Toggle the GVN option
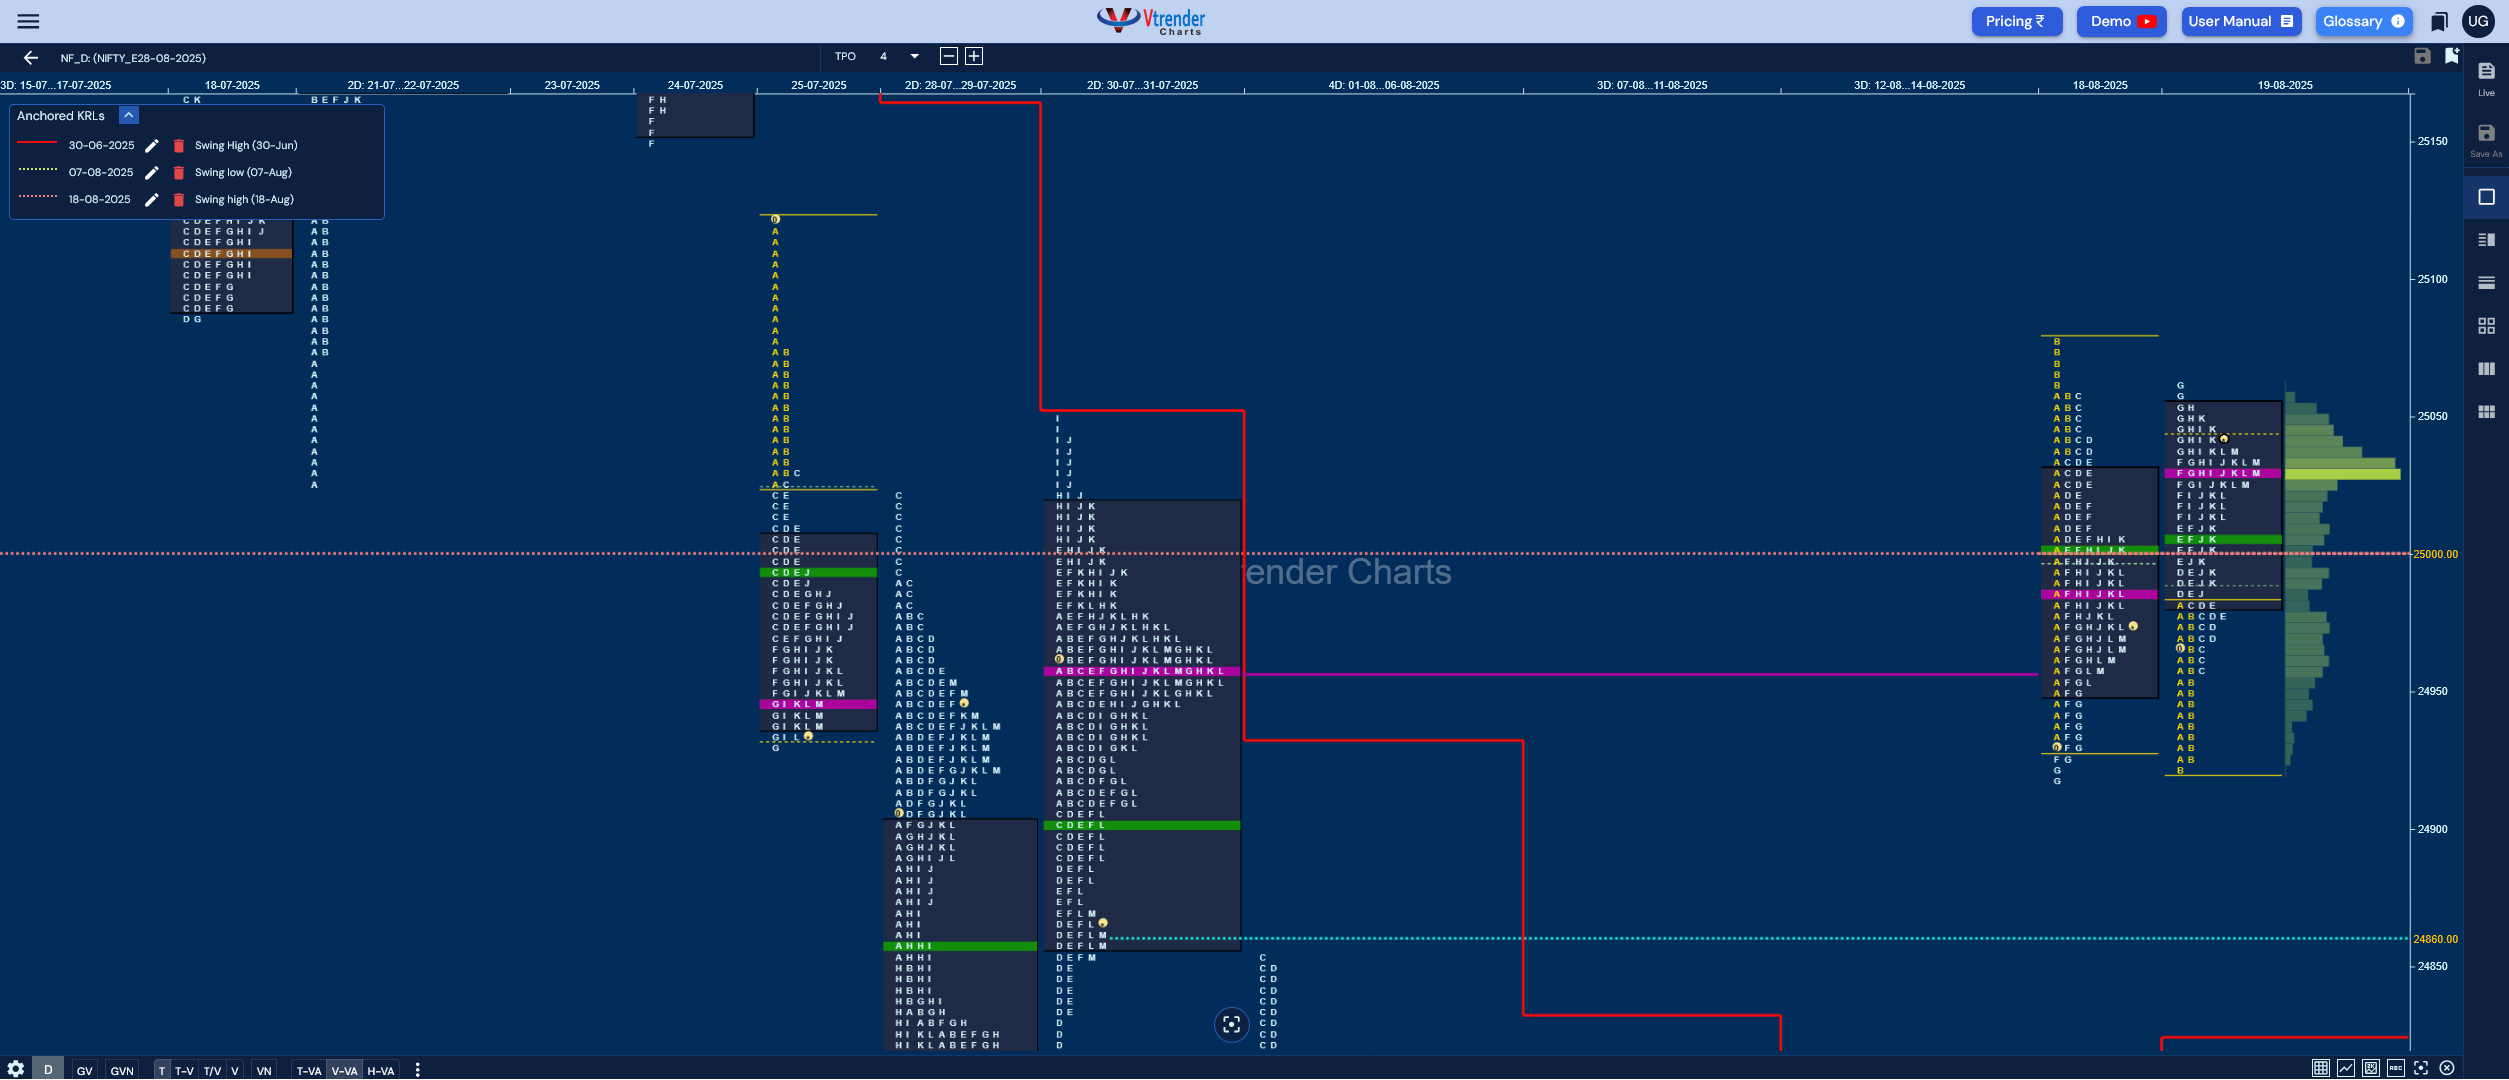The width and height of the screenshot is (2509, 1080). [x=122, y=1070]
